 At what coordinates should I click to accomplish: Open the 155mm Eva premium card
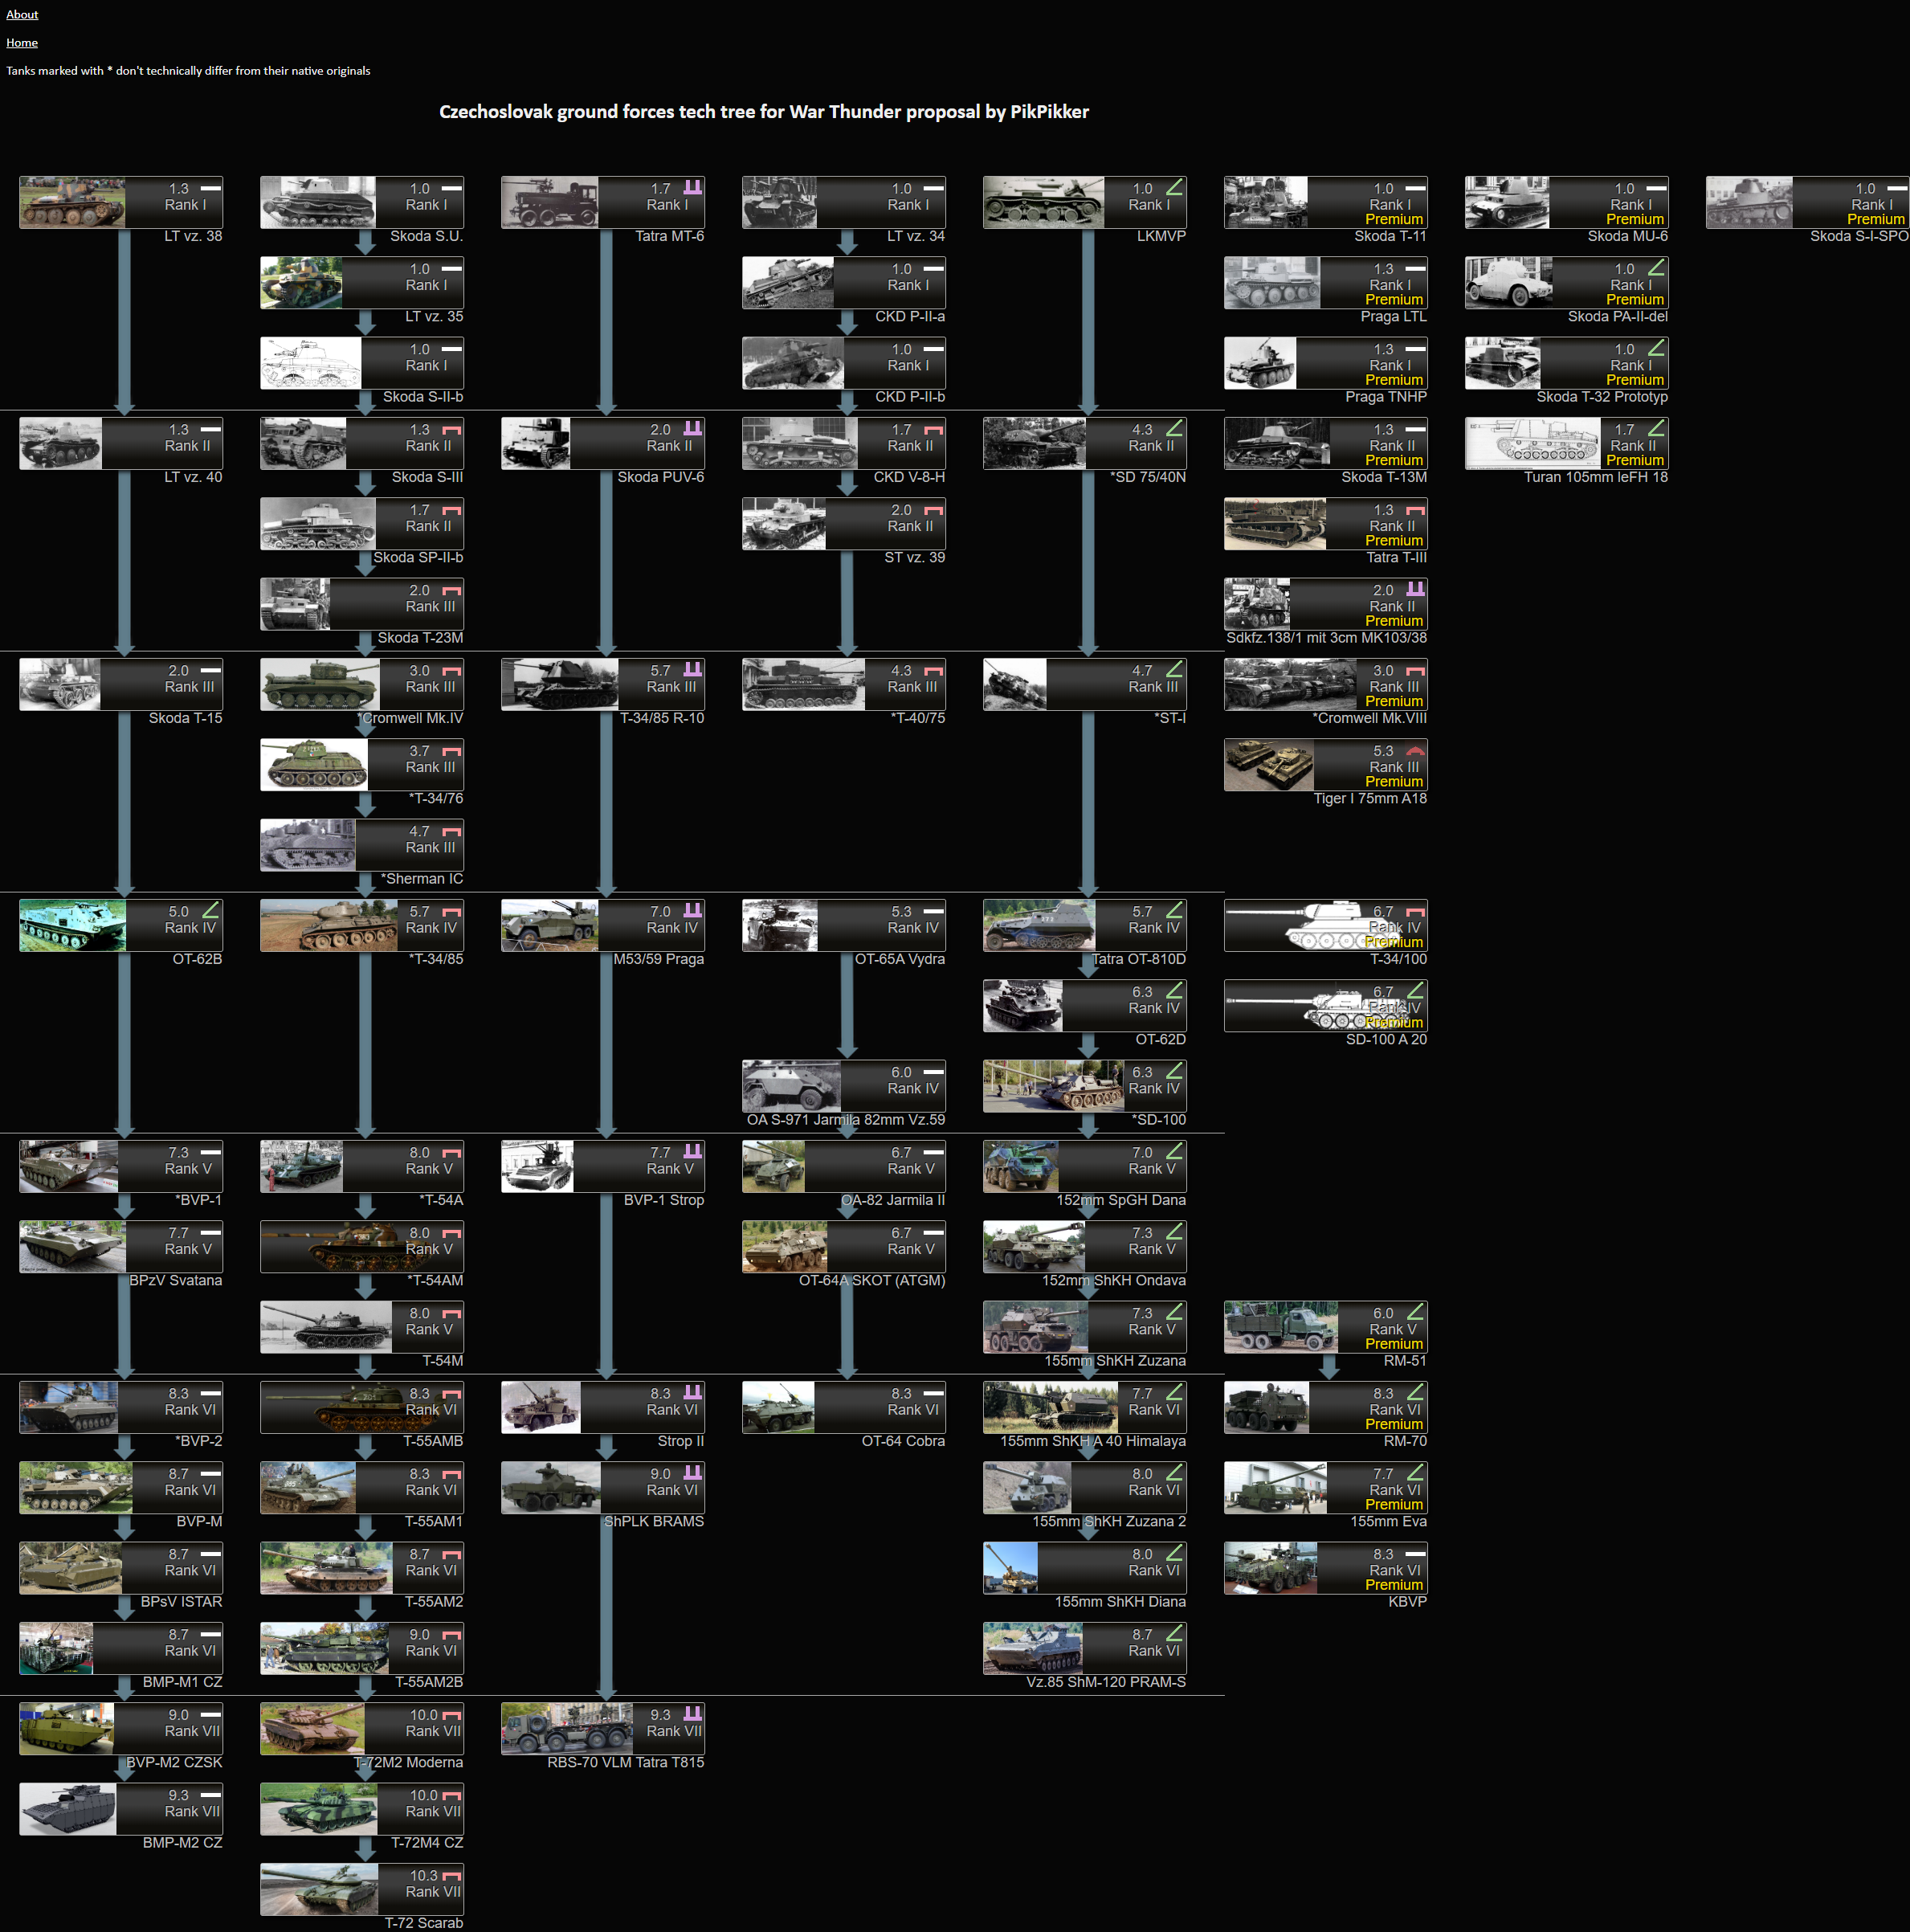(x=1326, y=1488)
